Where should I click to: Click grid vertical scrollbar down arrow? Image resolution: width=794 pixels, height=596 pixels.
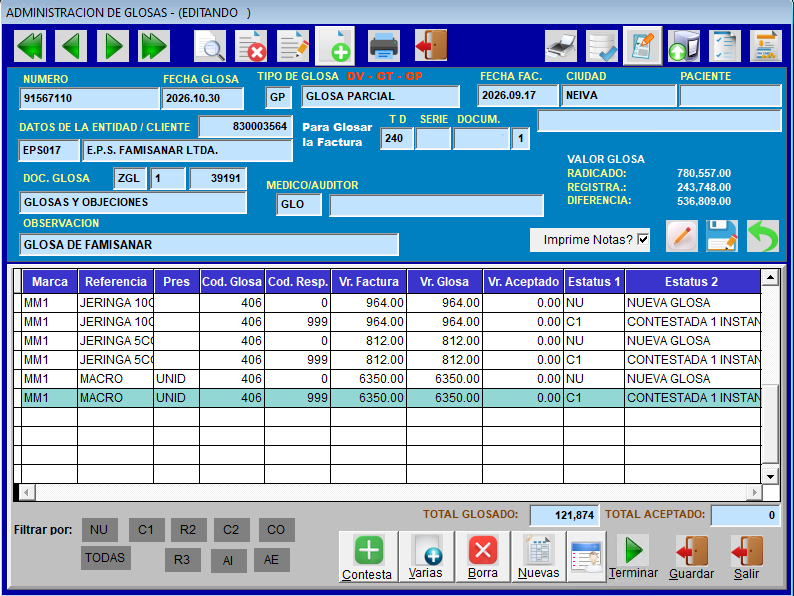[770, 476]
